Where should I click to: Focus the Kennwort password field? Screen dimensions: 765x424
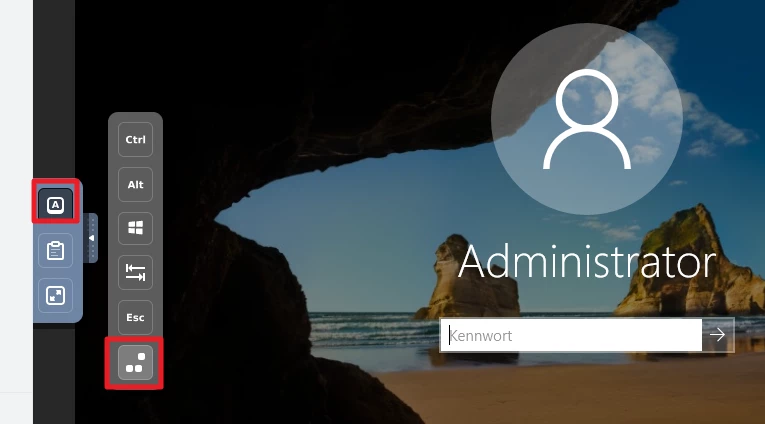click(570, 336)
